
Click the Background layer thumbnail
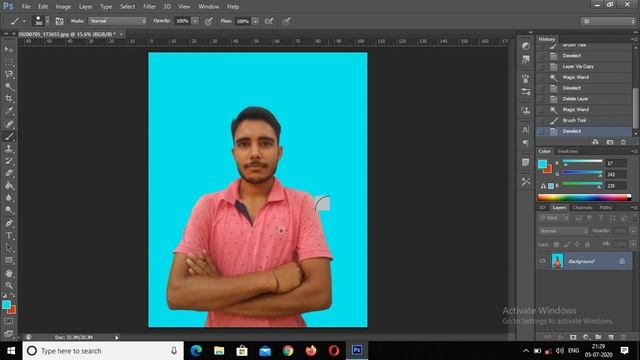[557, 261]
